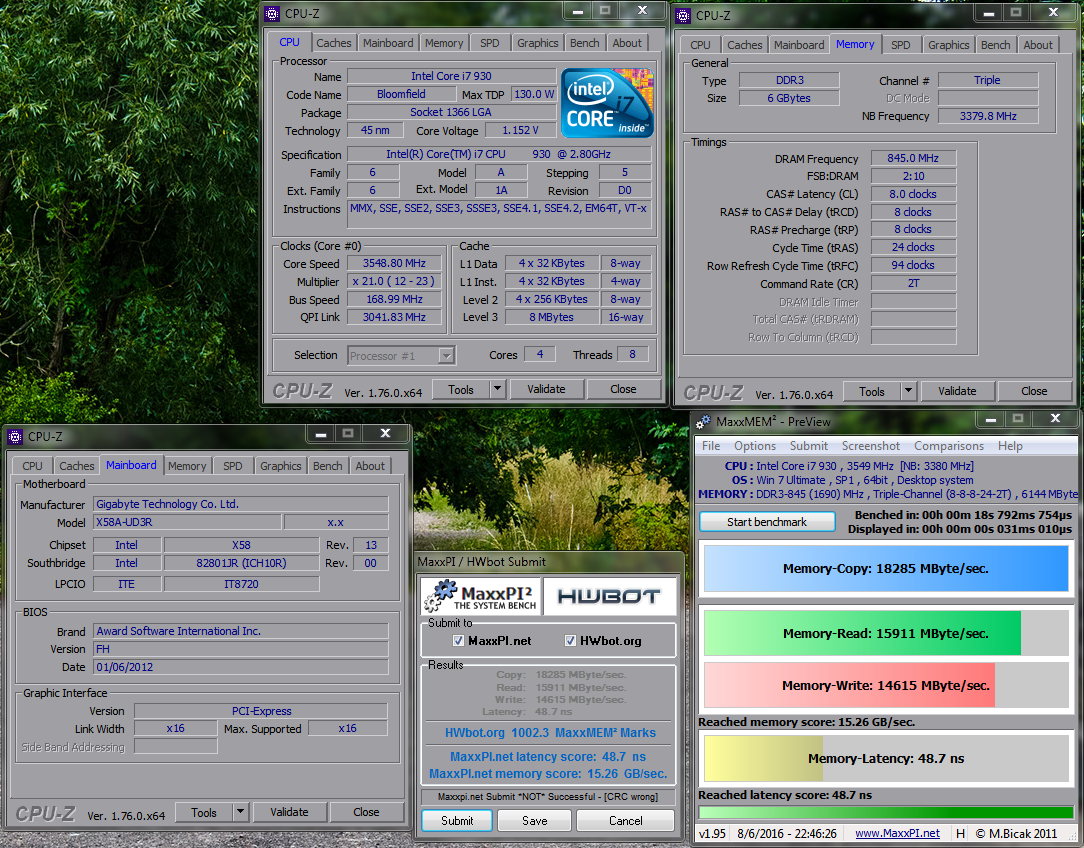The height and width of the screenshot is (848, 1084).
Task: Click CPU-Z app icon in top-left window title
Action: pos(272,14)
